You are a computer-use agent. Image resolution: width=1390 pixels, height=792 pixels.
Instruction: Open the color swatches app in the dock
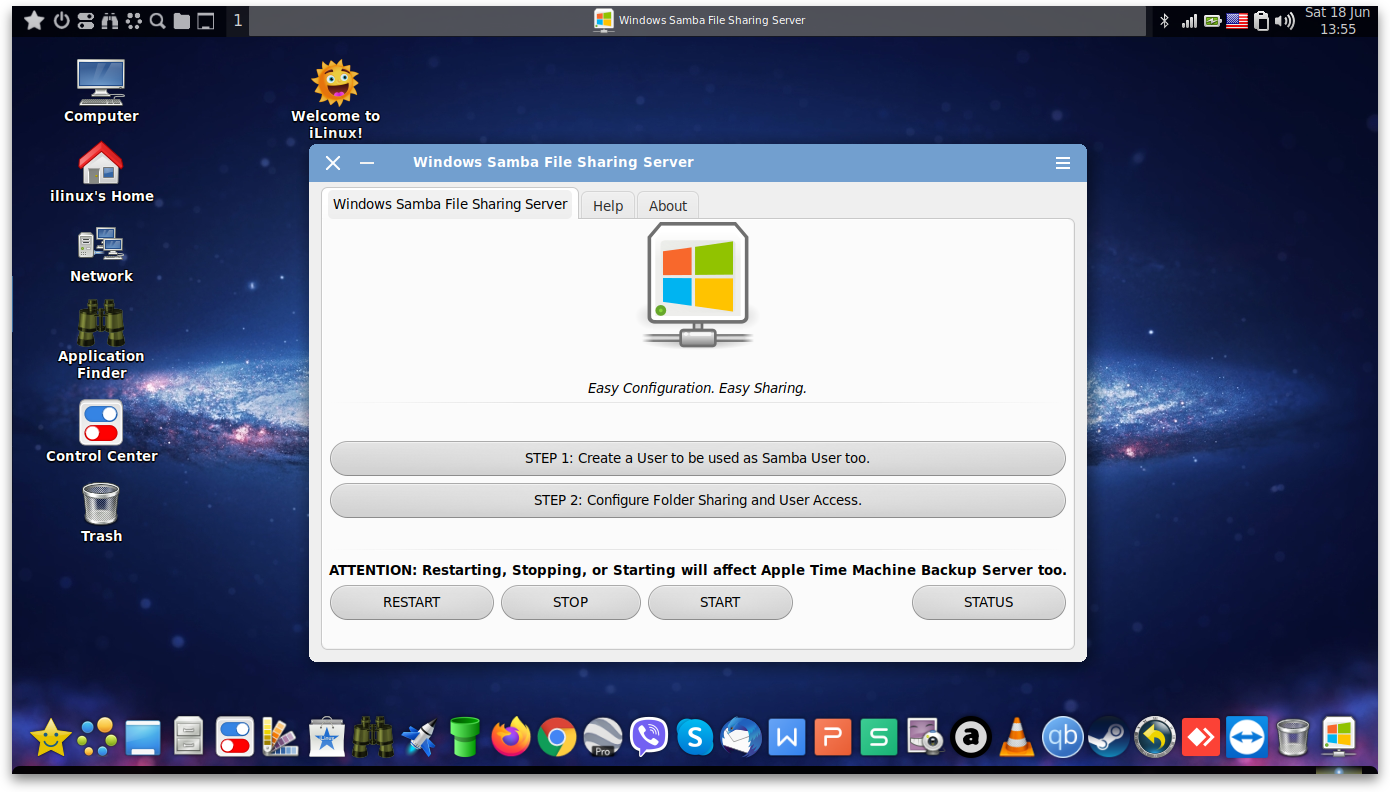point(281,738)
